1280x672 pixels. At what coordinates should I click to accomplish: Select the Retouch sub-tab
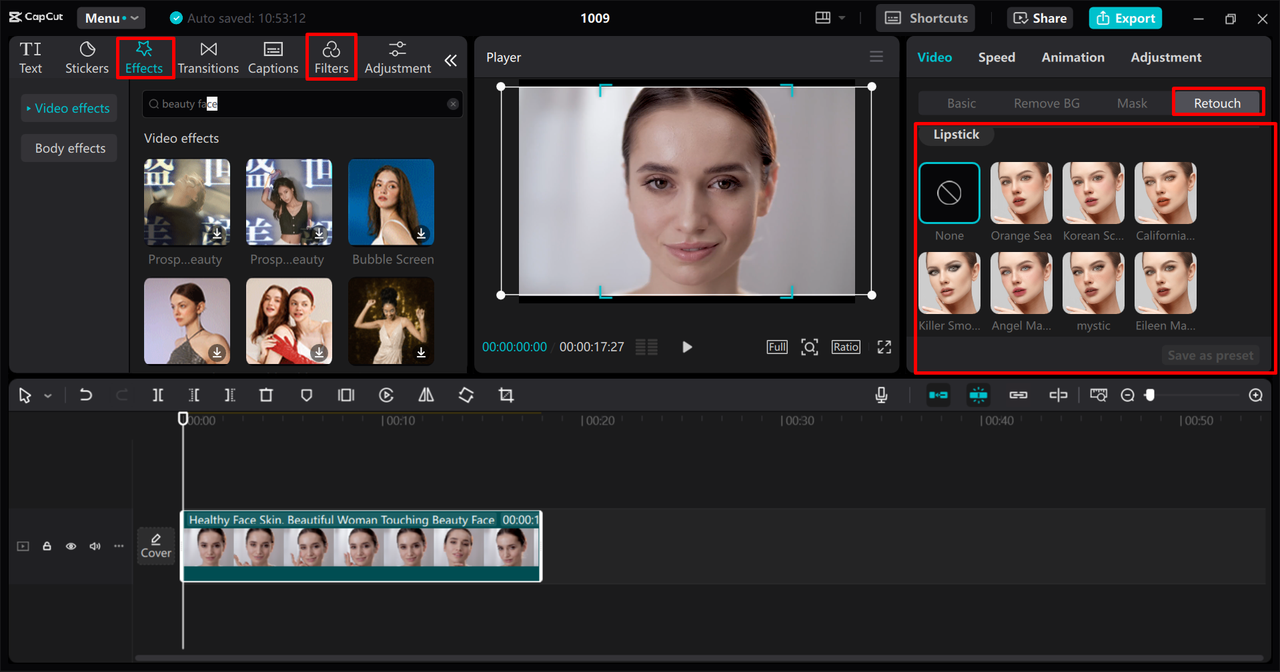pos(1217,103)
